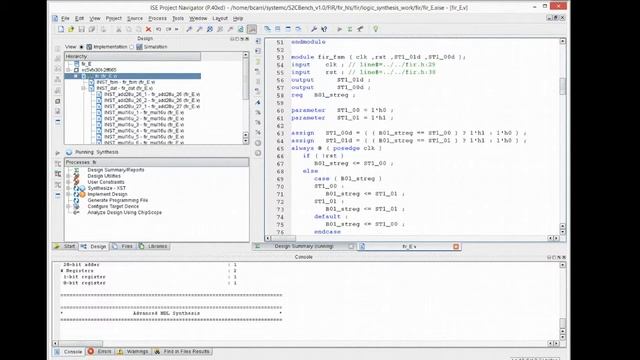Click the Help pointer toolbar icon

coord(324,29)
